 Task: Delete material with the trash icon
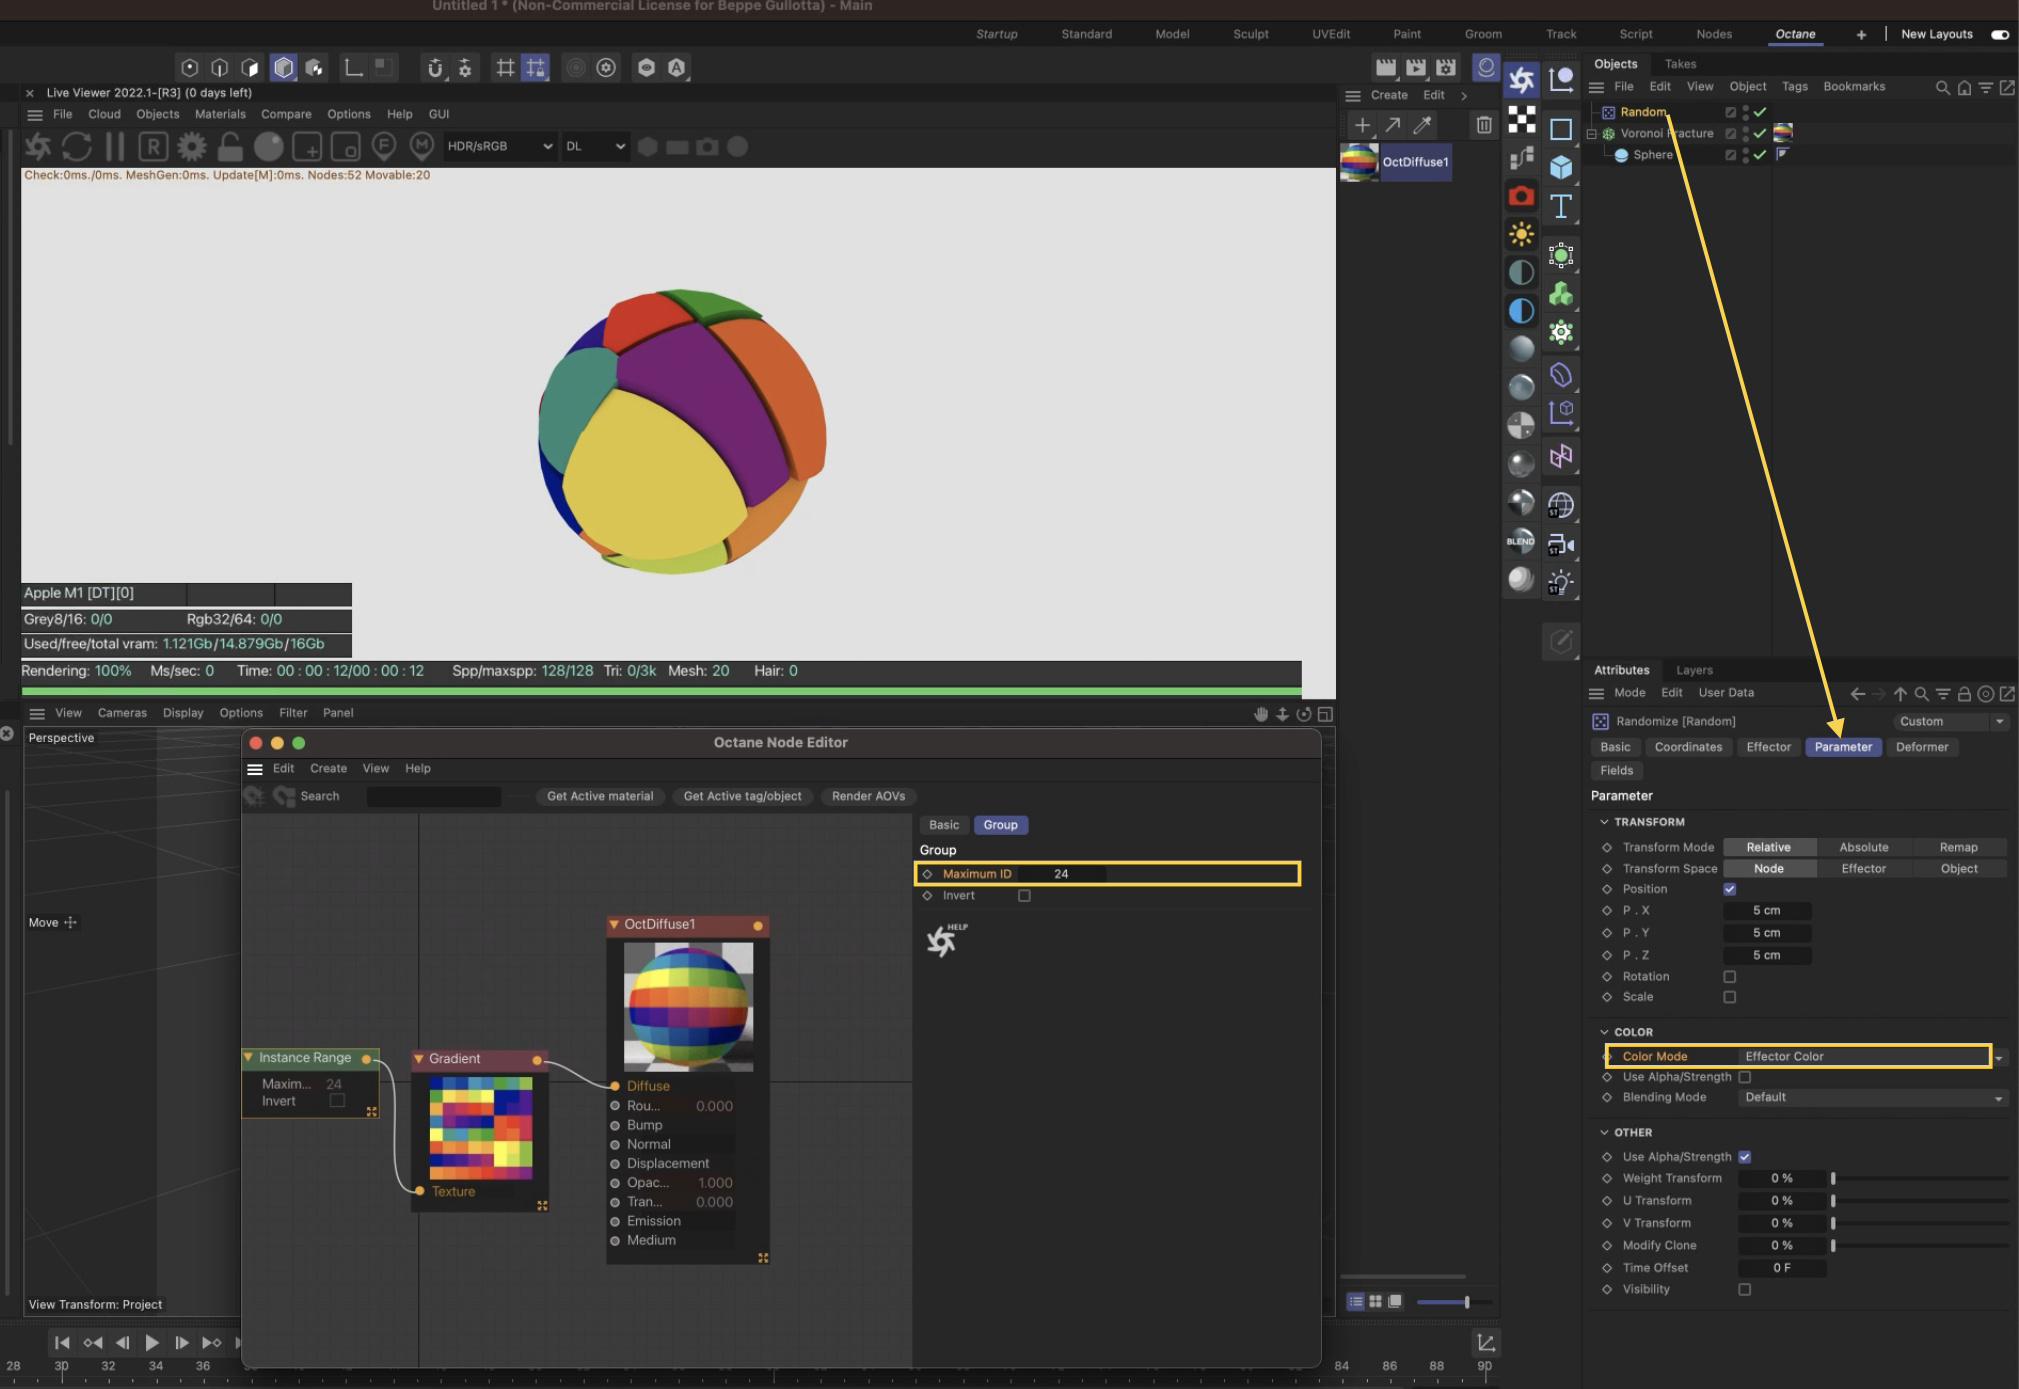1484,125
